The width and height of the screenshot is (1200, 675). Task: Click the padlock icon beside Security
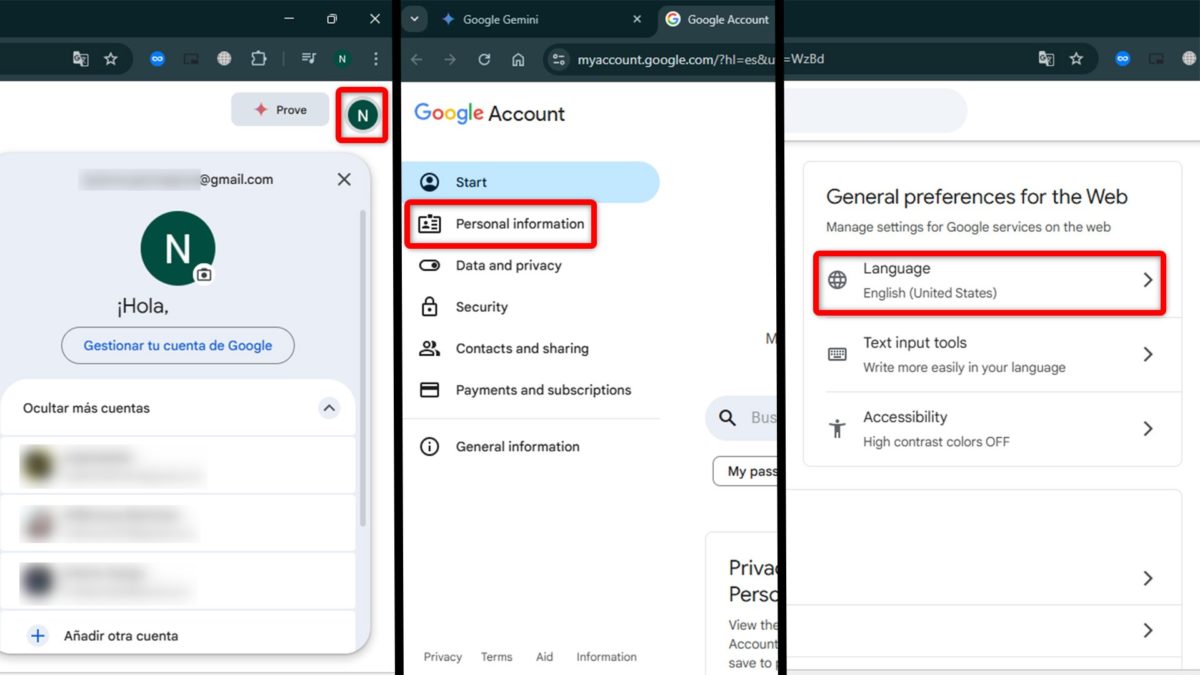click(429, 307)
